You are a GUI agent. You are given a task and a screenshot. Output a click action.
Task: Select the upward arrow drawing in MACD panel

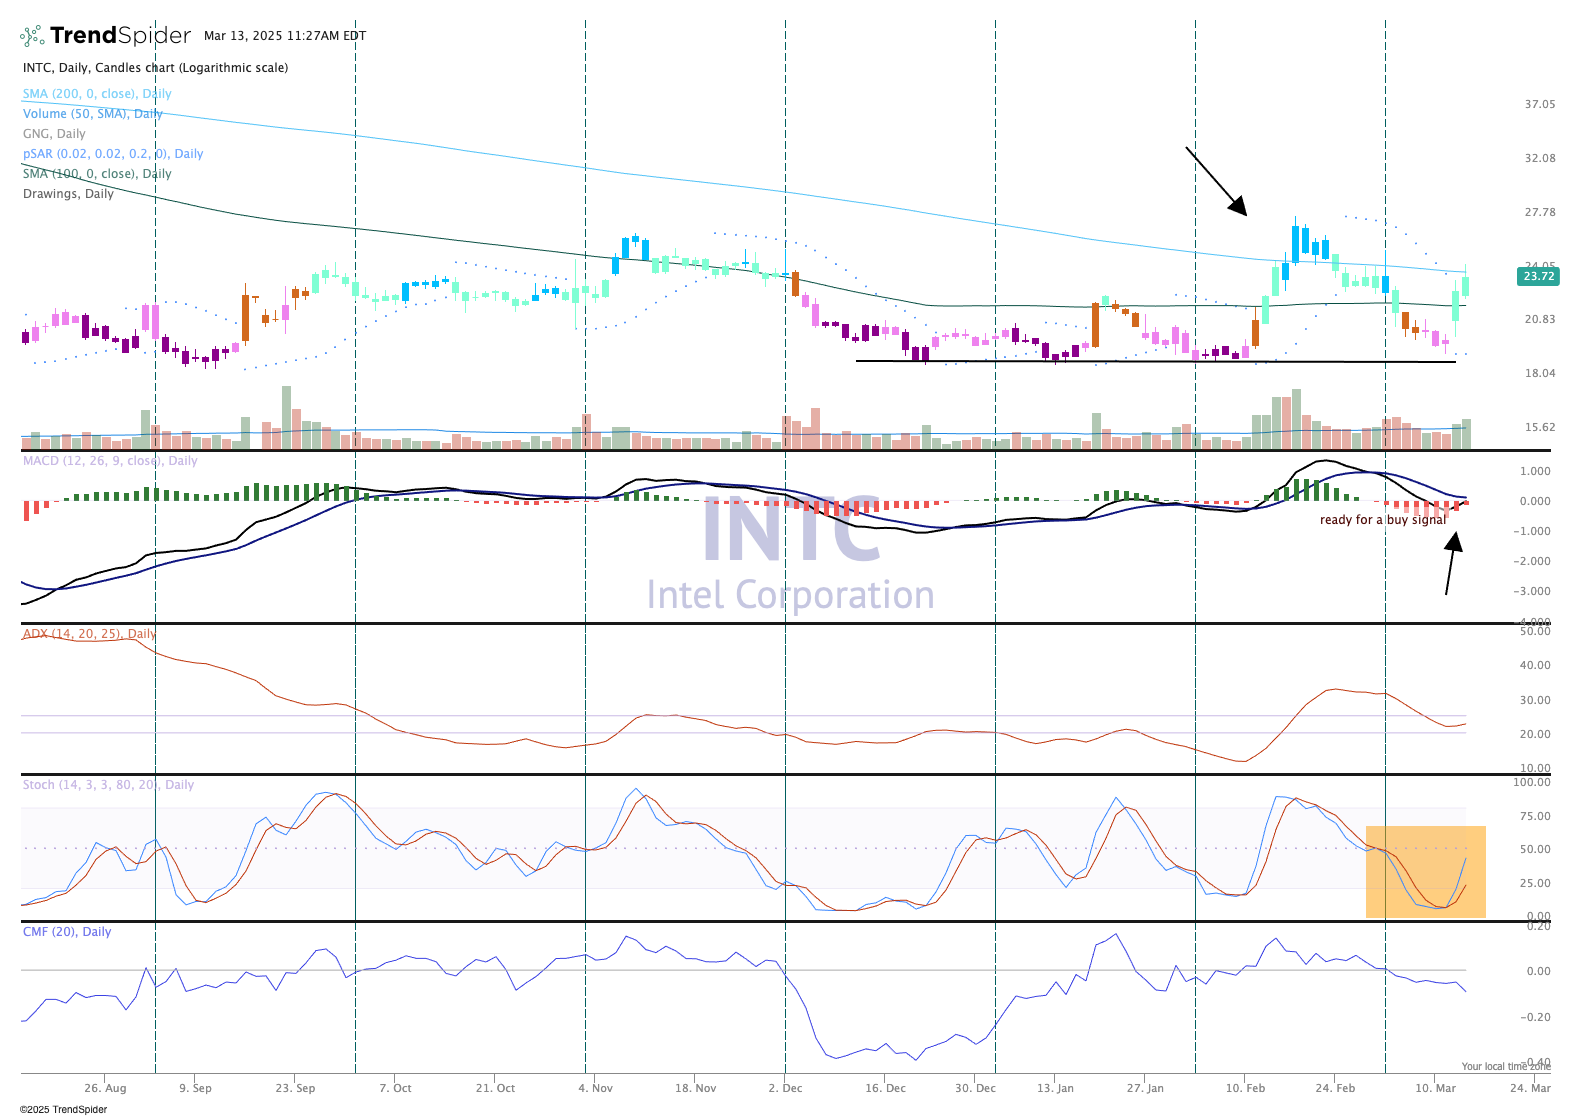tap(1451, 564)
